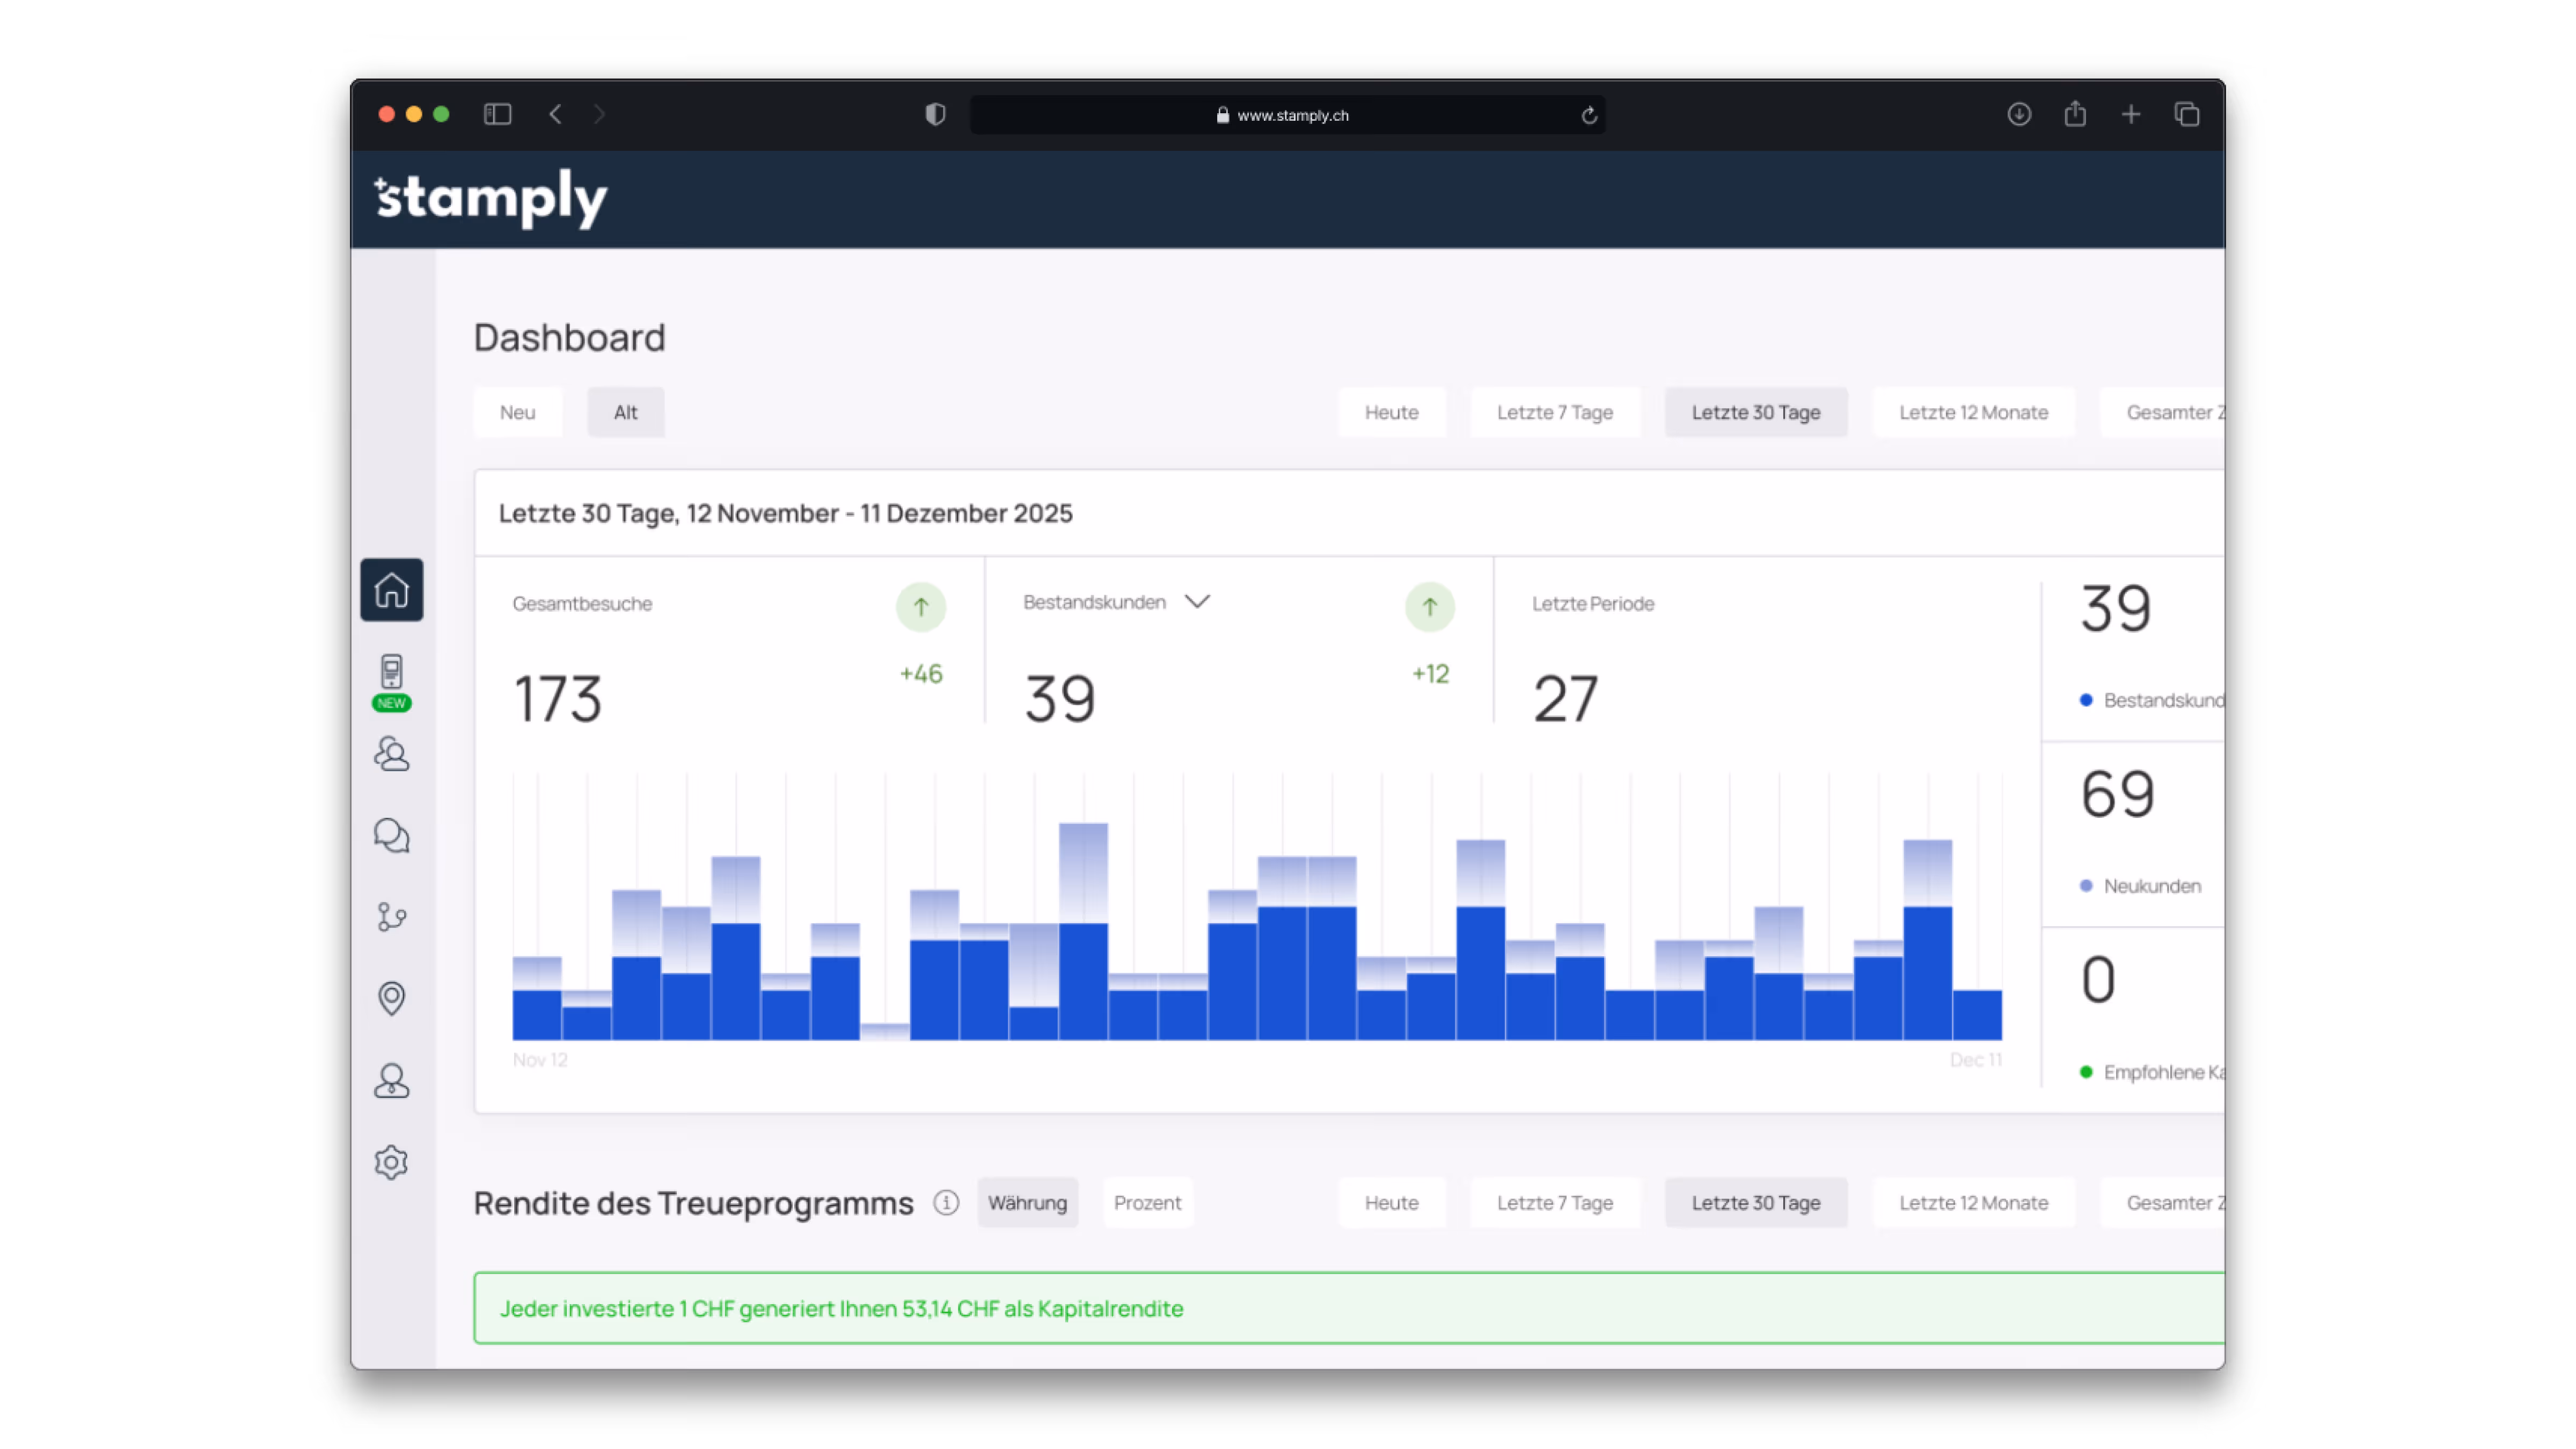Screen dimensions: 2576x1449
Task: Switch dashboard to Alt version
Action: coord(625,412)
